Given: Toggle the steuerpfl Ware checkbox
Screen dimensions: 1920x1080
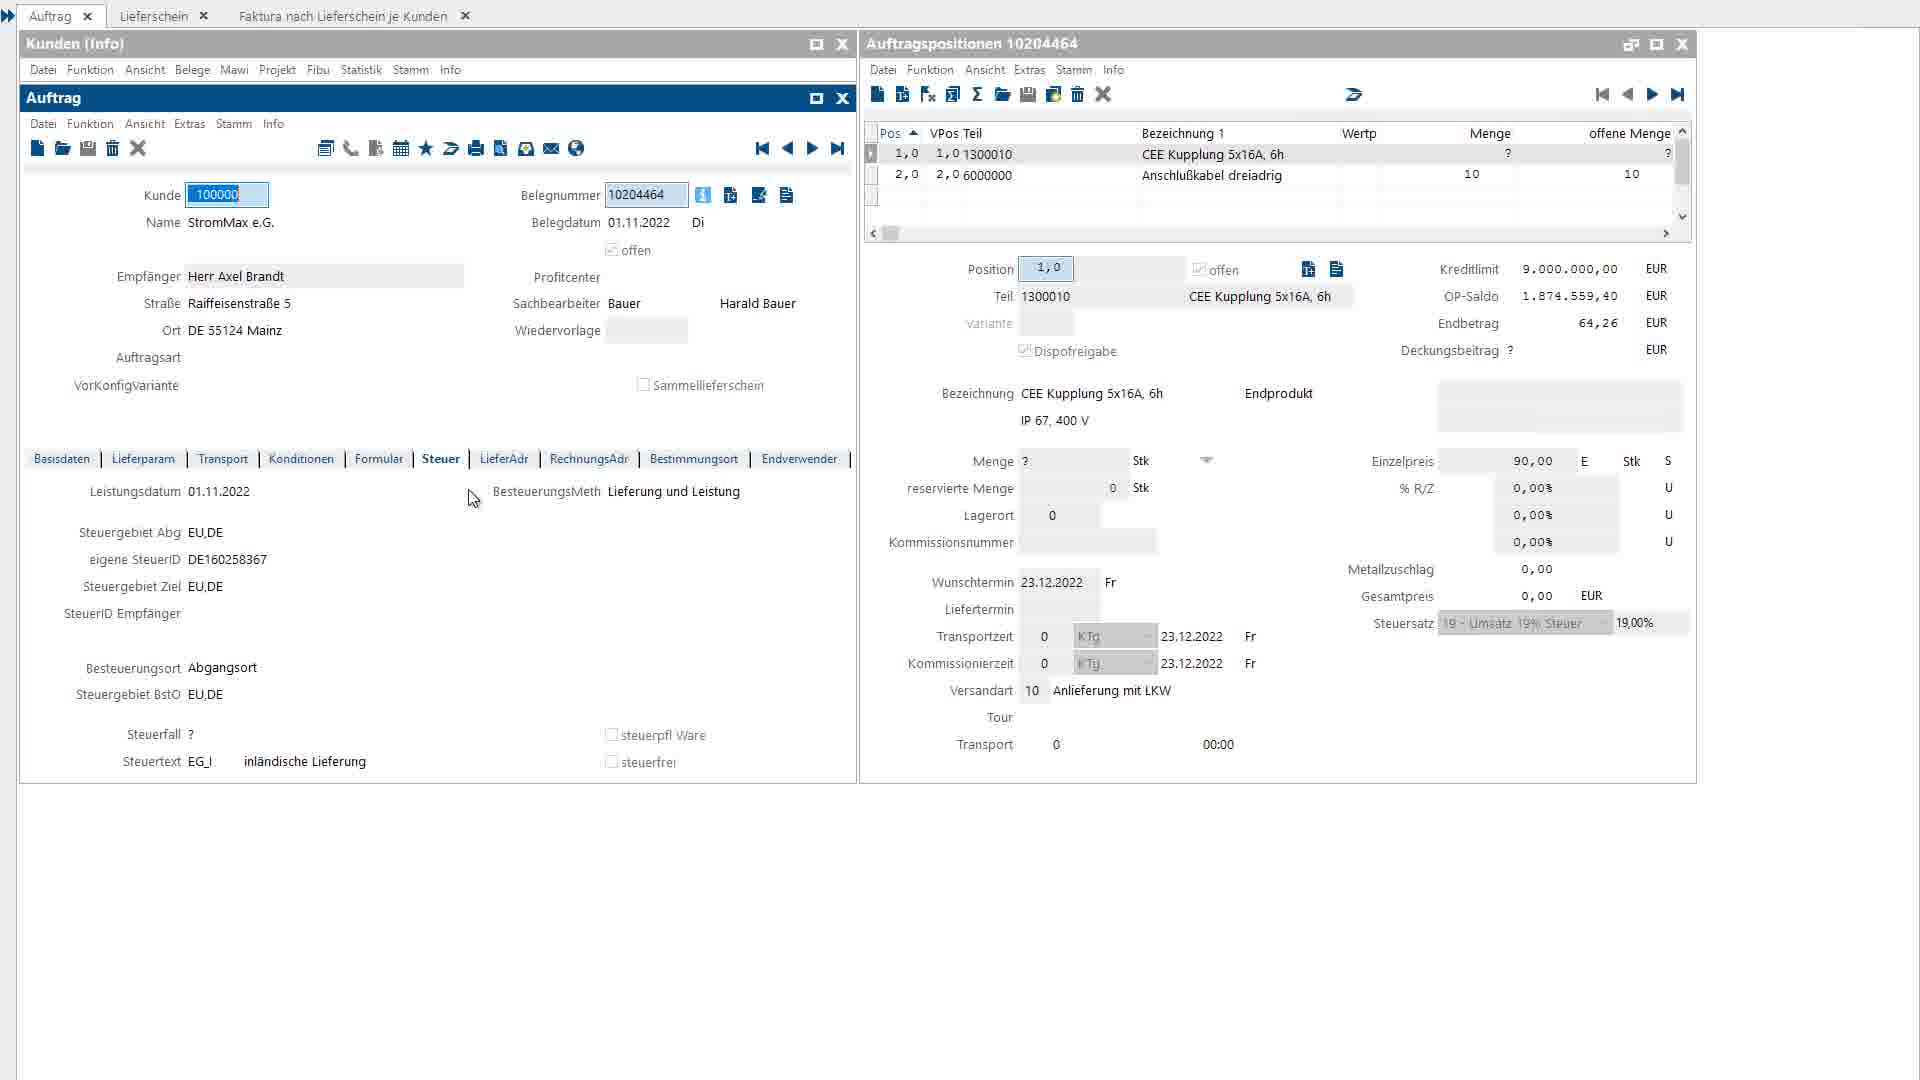Looking at the screenshot, I should [x=611, y=735].
